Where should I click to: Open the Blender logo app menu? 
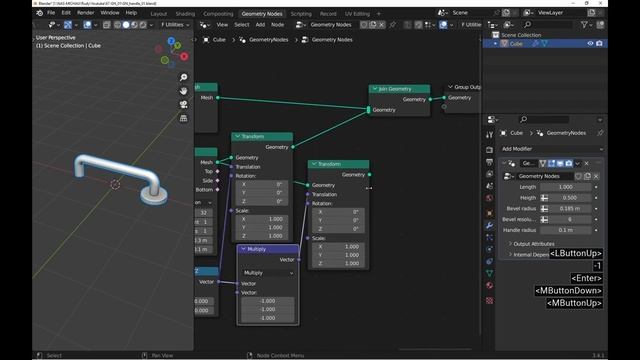[x=40, y=13]
